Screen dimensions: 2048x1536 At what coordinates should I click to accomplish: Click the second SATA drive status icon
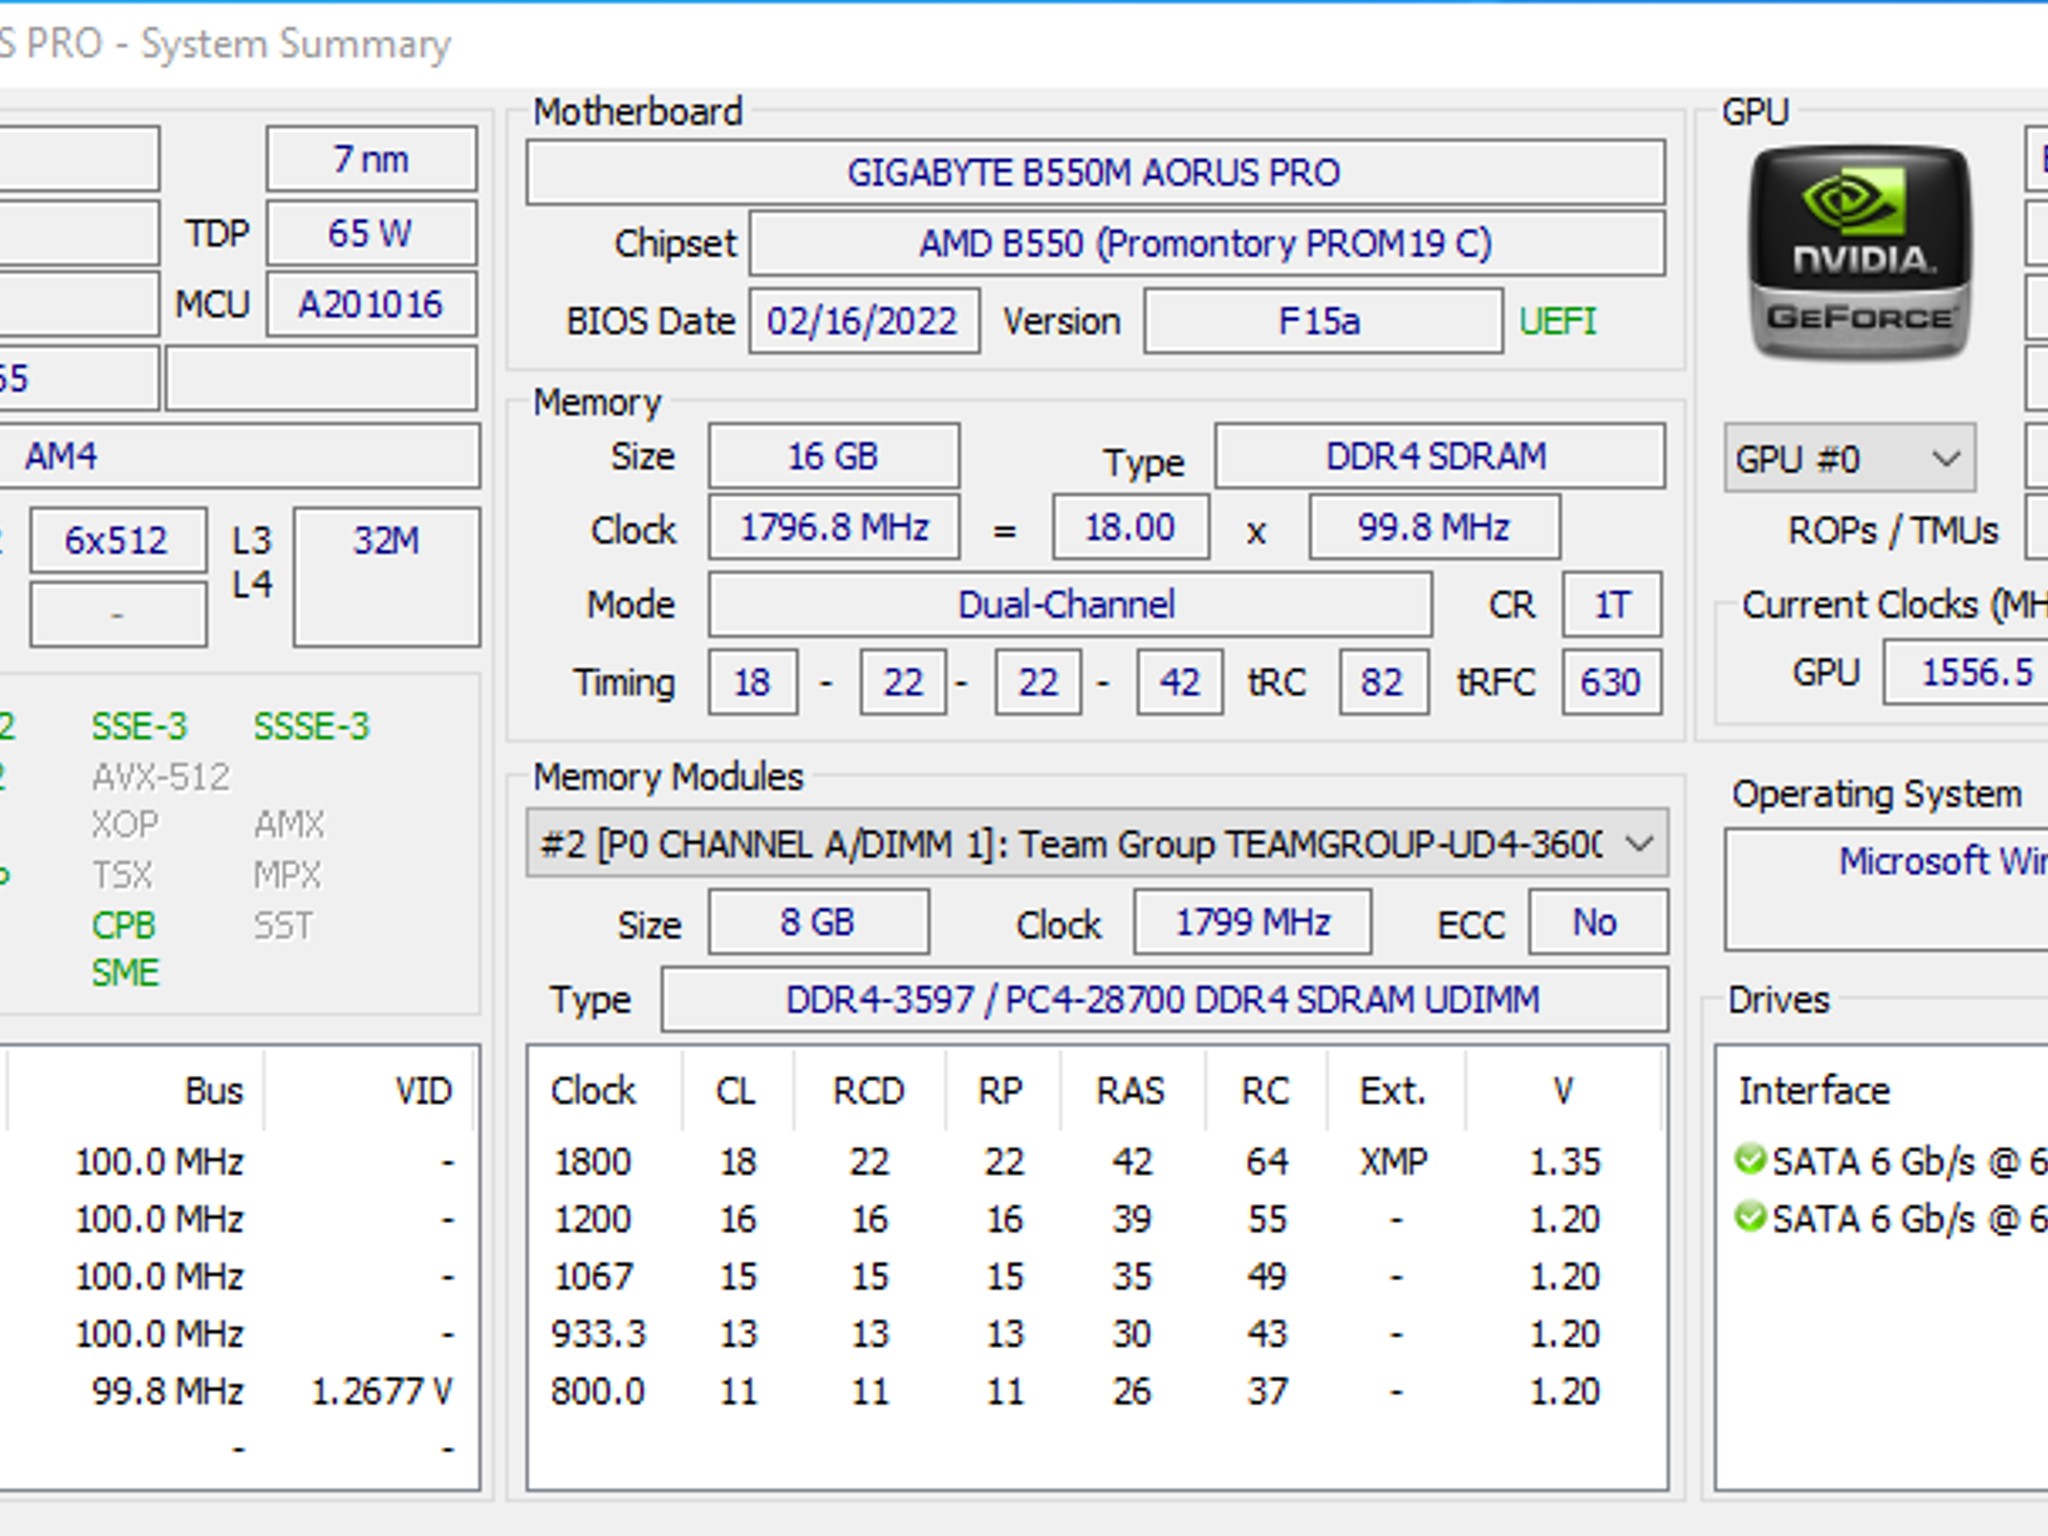pyautogui.click(x=1750, y=1217)
